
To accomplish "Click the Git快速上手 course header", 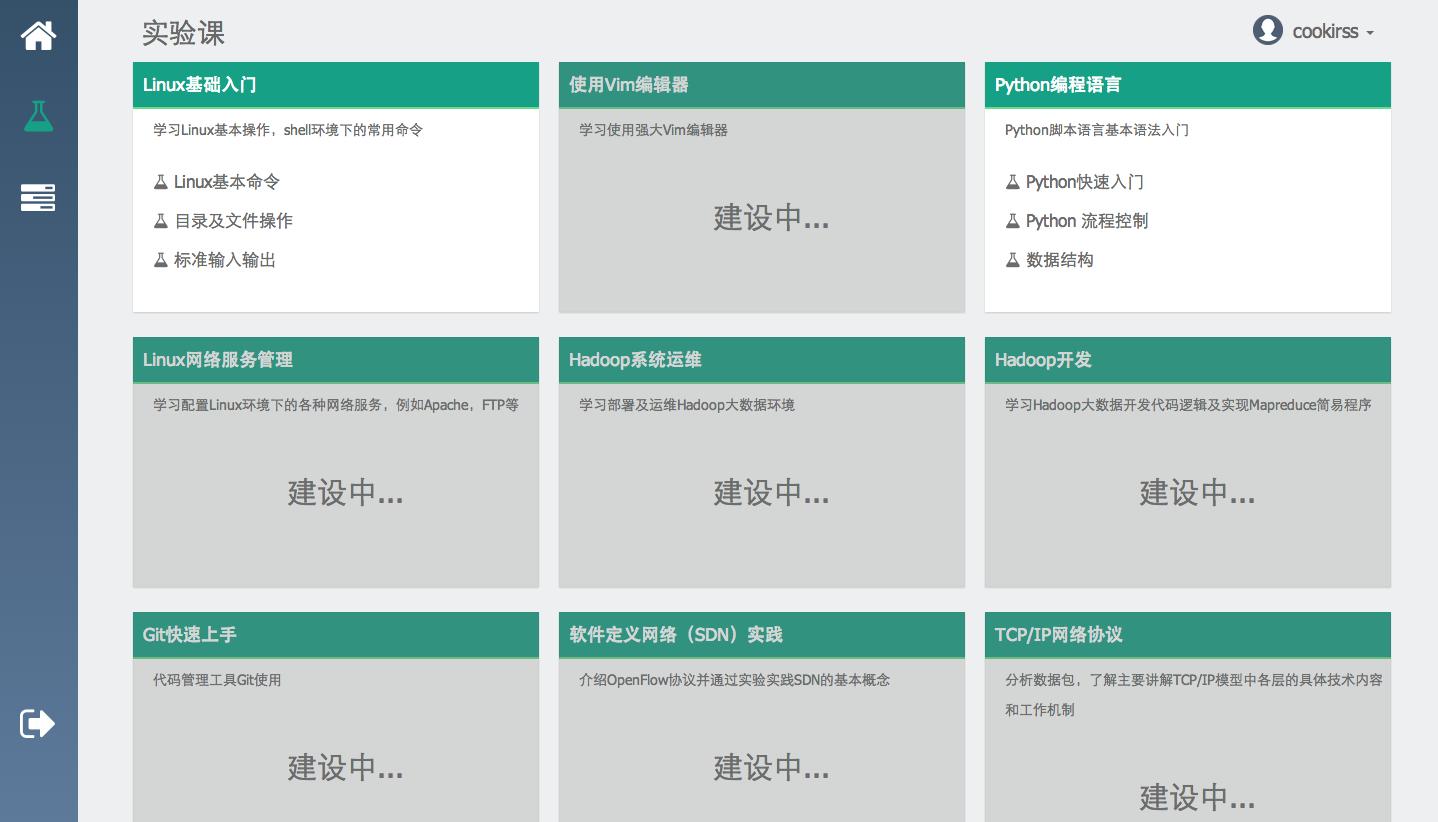I will (336, 635).
